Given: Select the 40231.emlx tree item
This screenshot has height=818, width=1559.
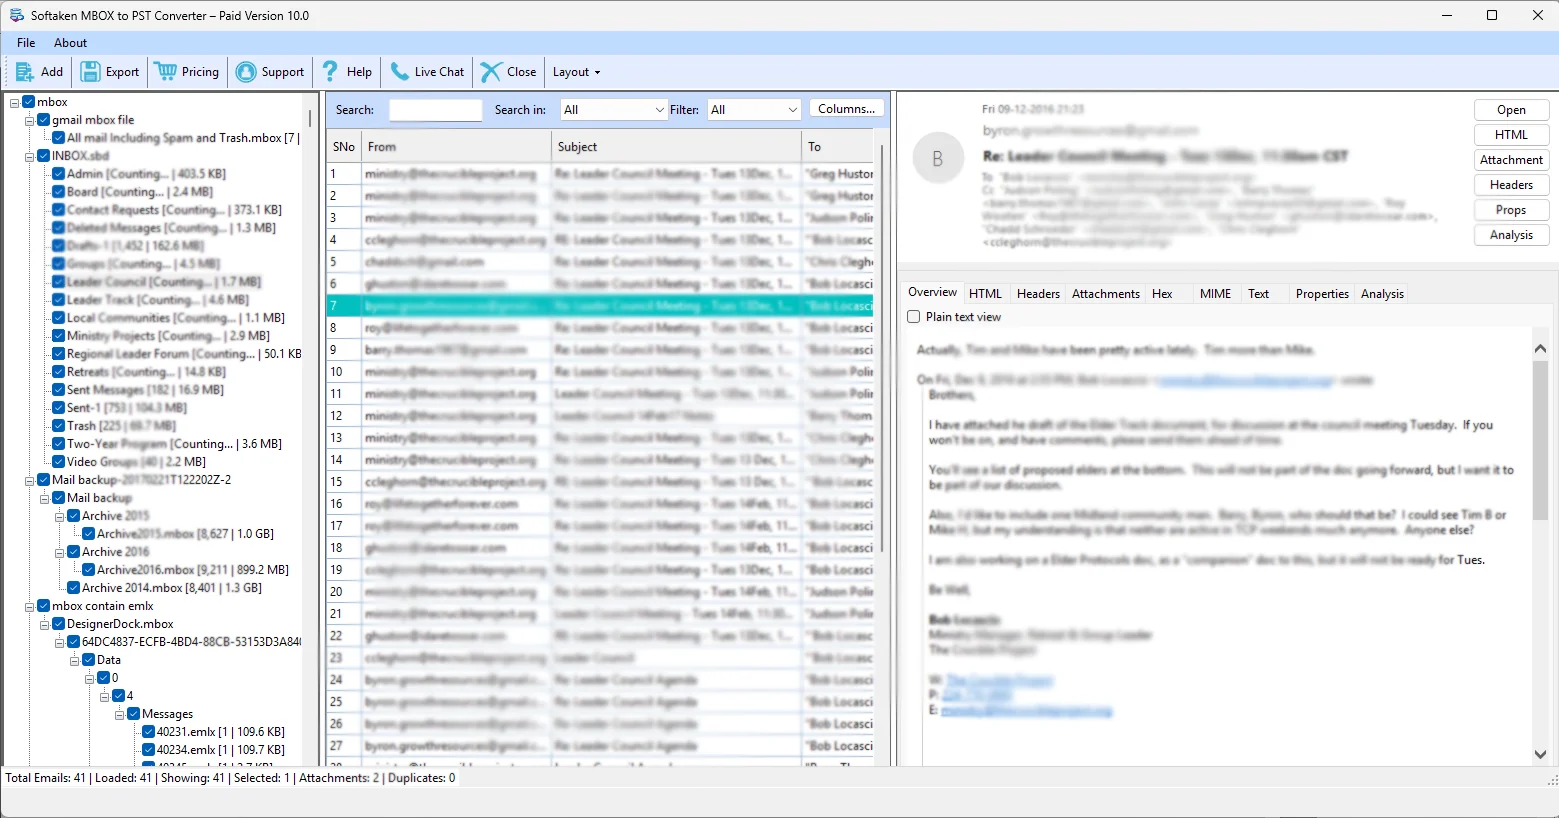Looking at the screenshot, I should (221, 732).
